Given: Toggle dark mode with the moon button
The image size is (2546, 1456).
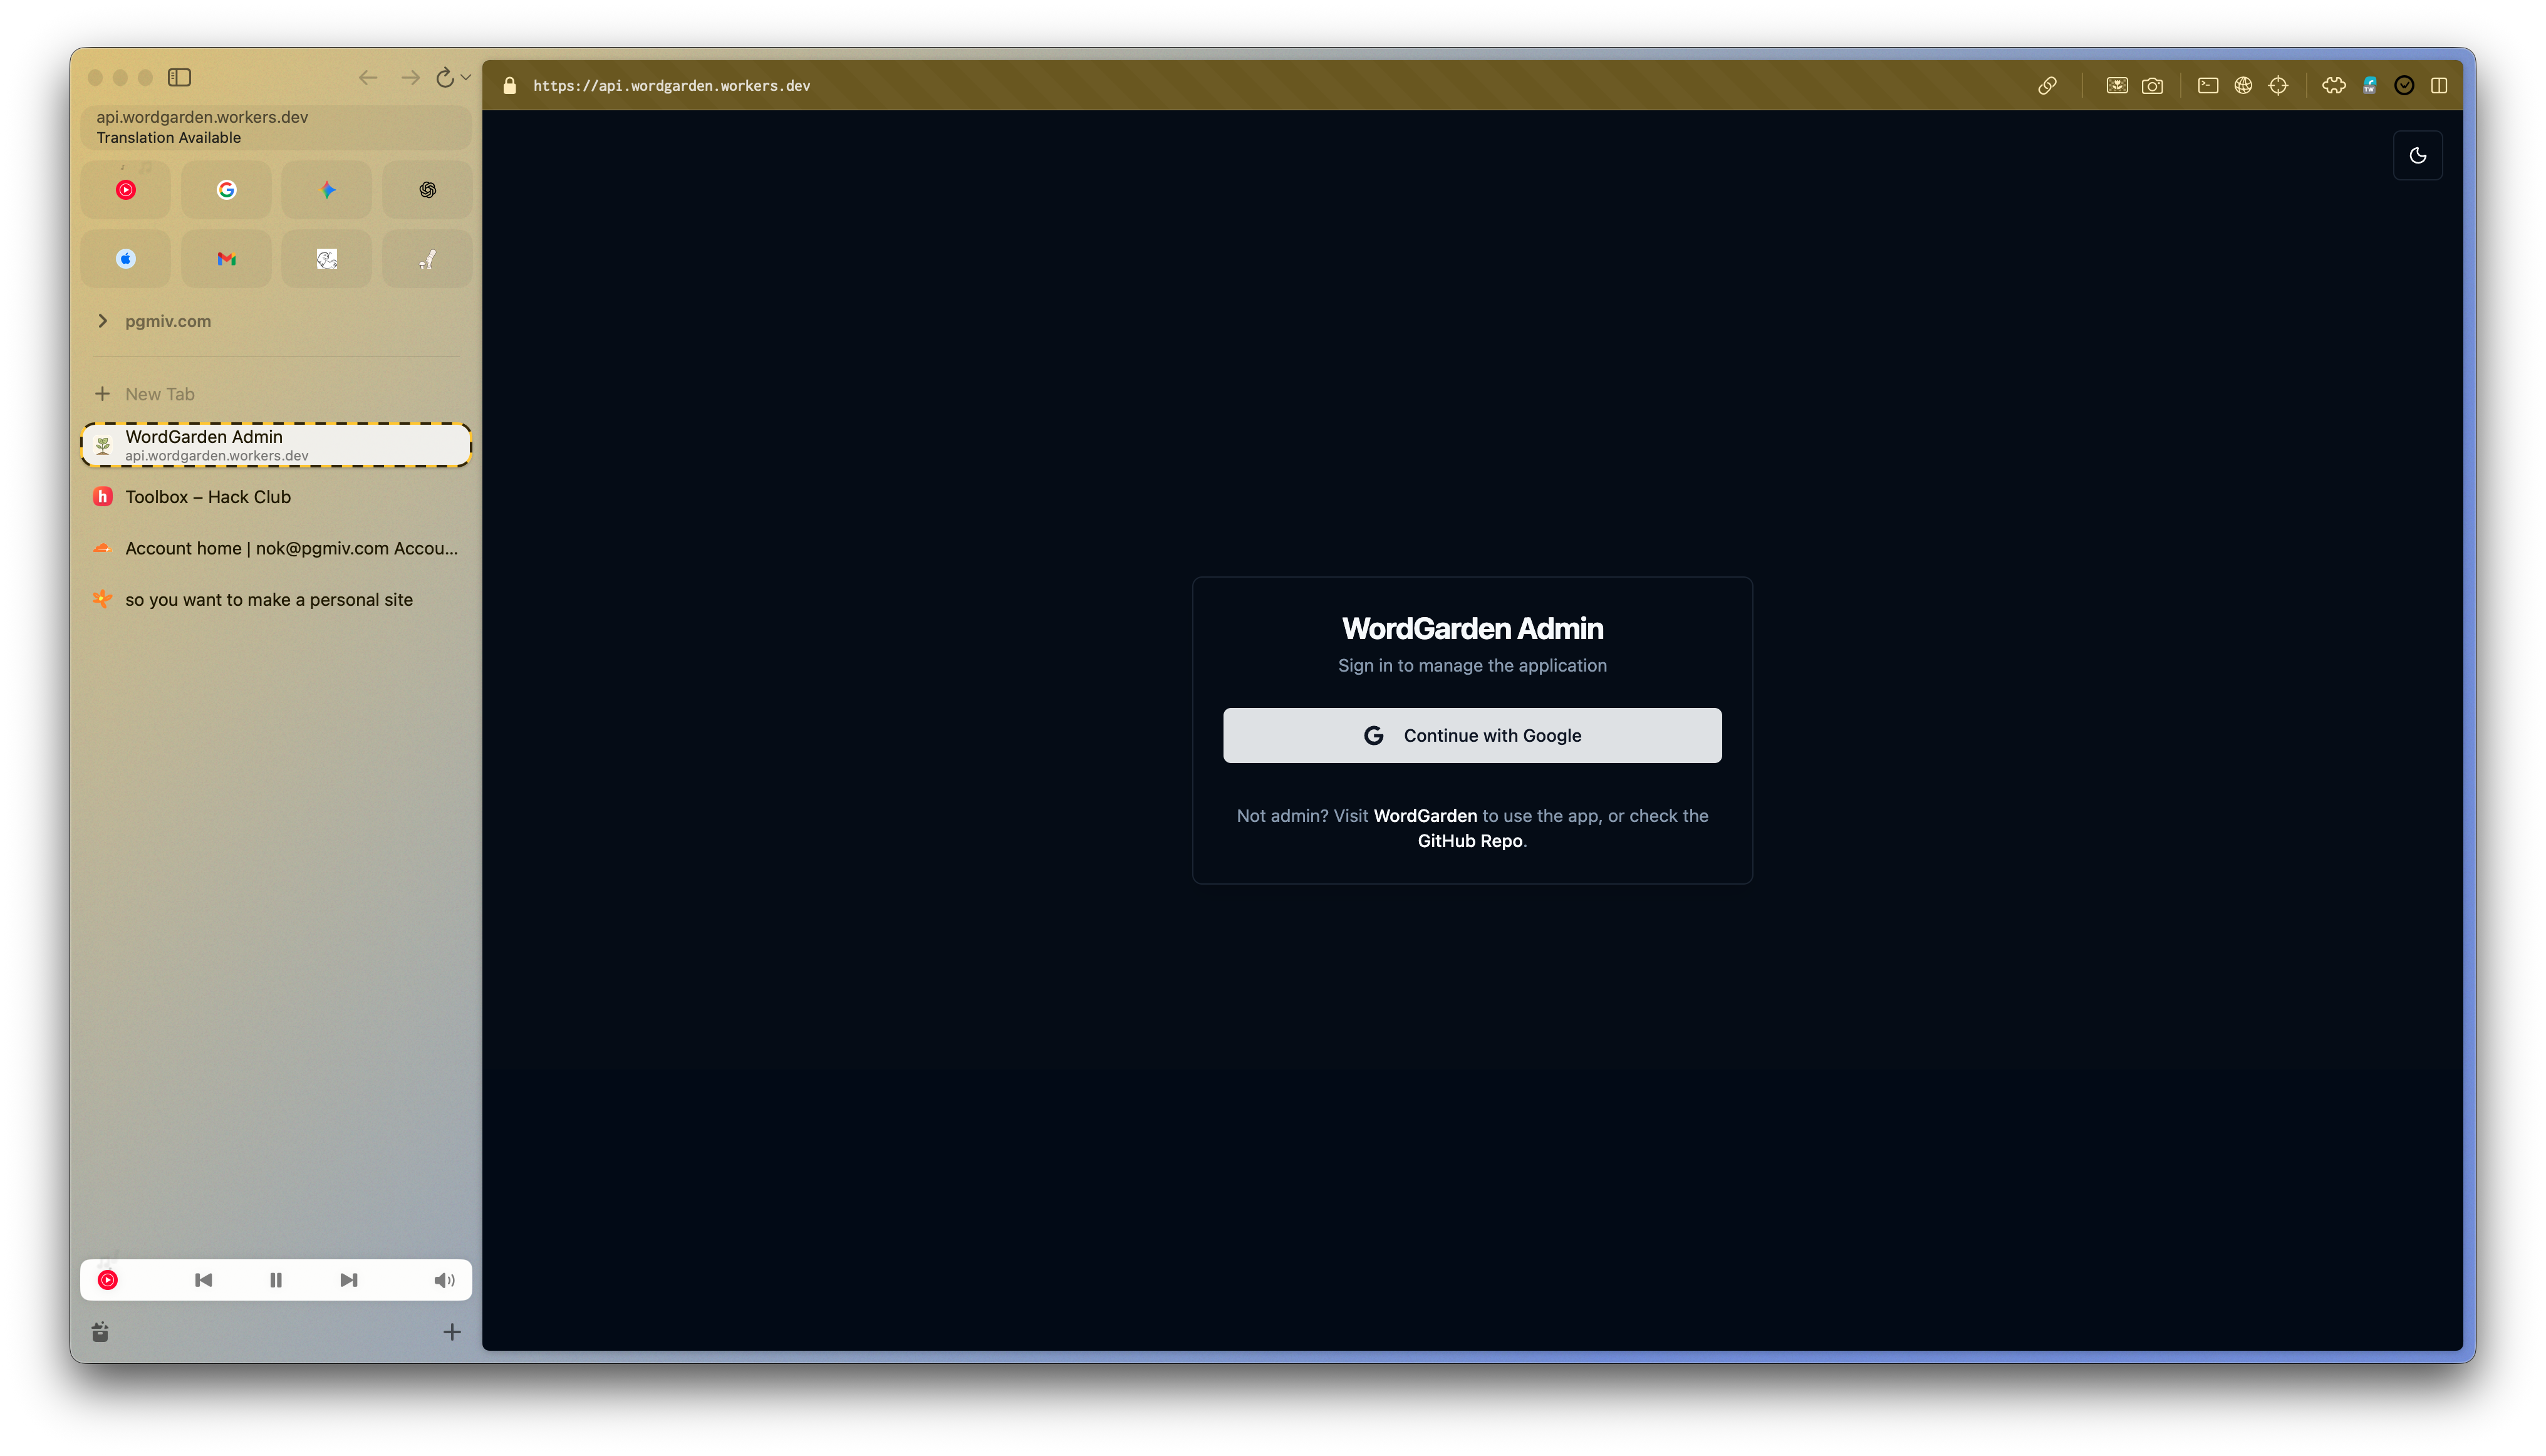Looking at the screenshot, I should pyautogui.click(x=2417, y=155).
